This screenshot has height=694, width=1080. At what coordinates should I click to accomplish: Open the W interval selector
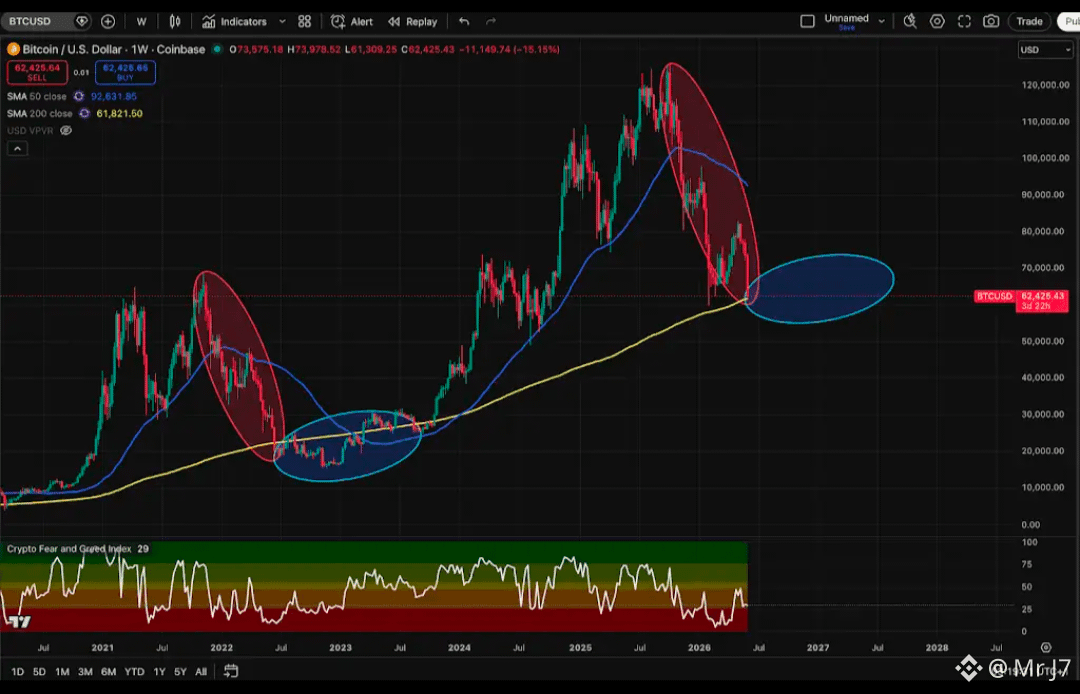(141, 21)
